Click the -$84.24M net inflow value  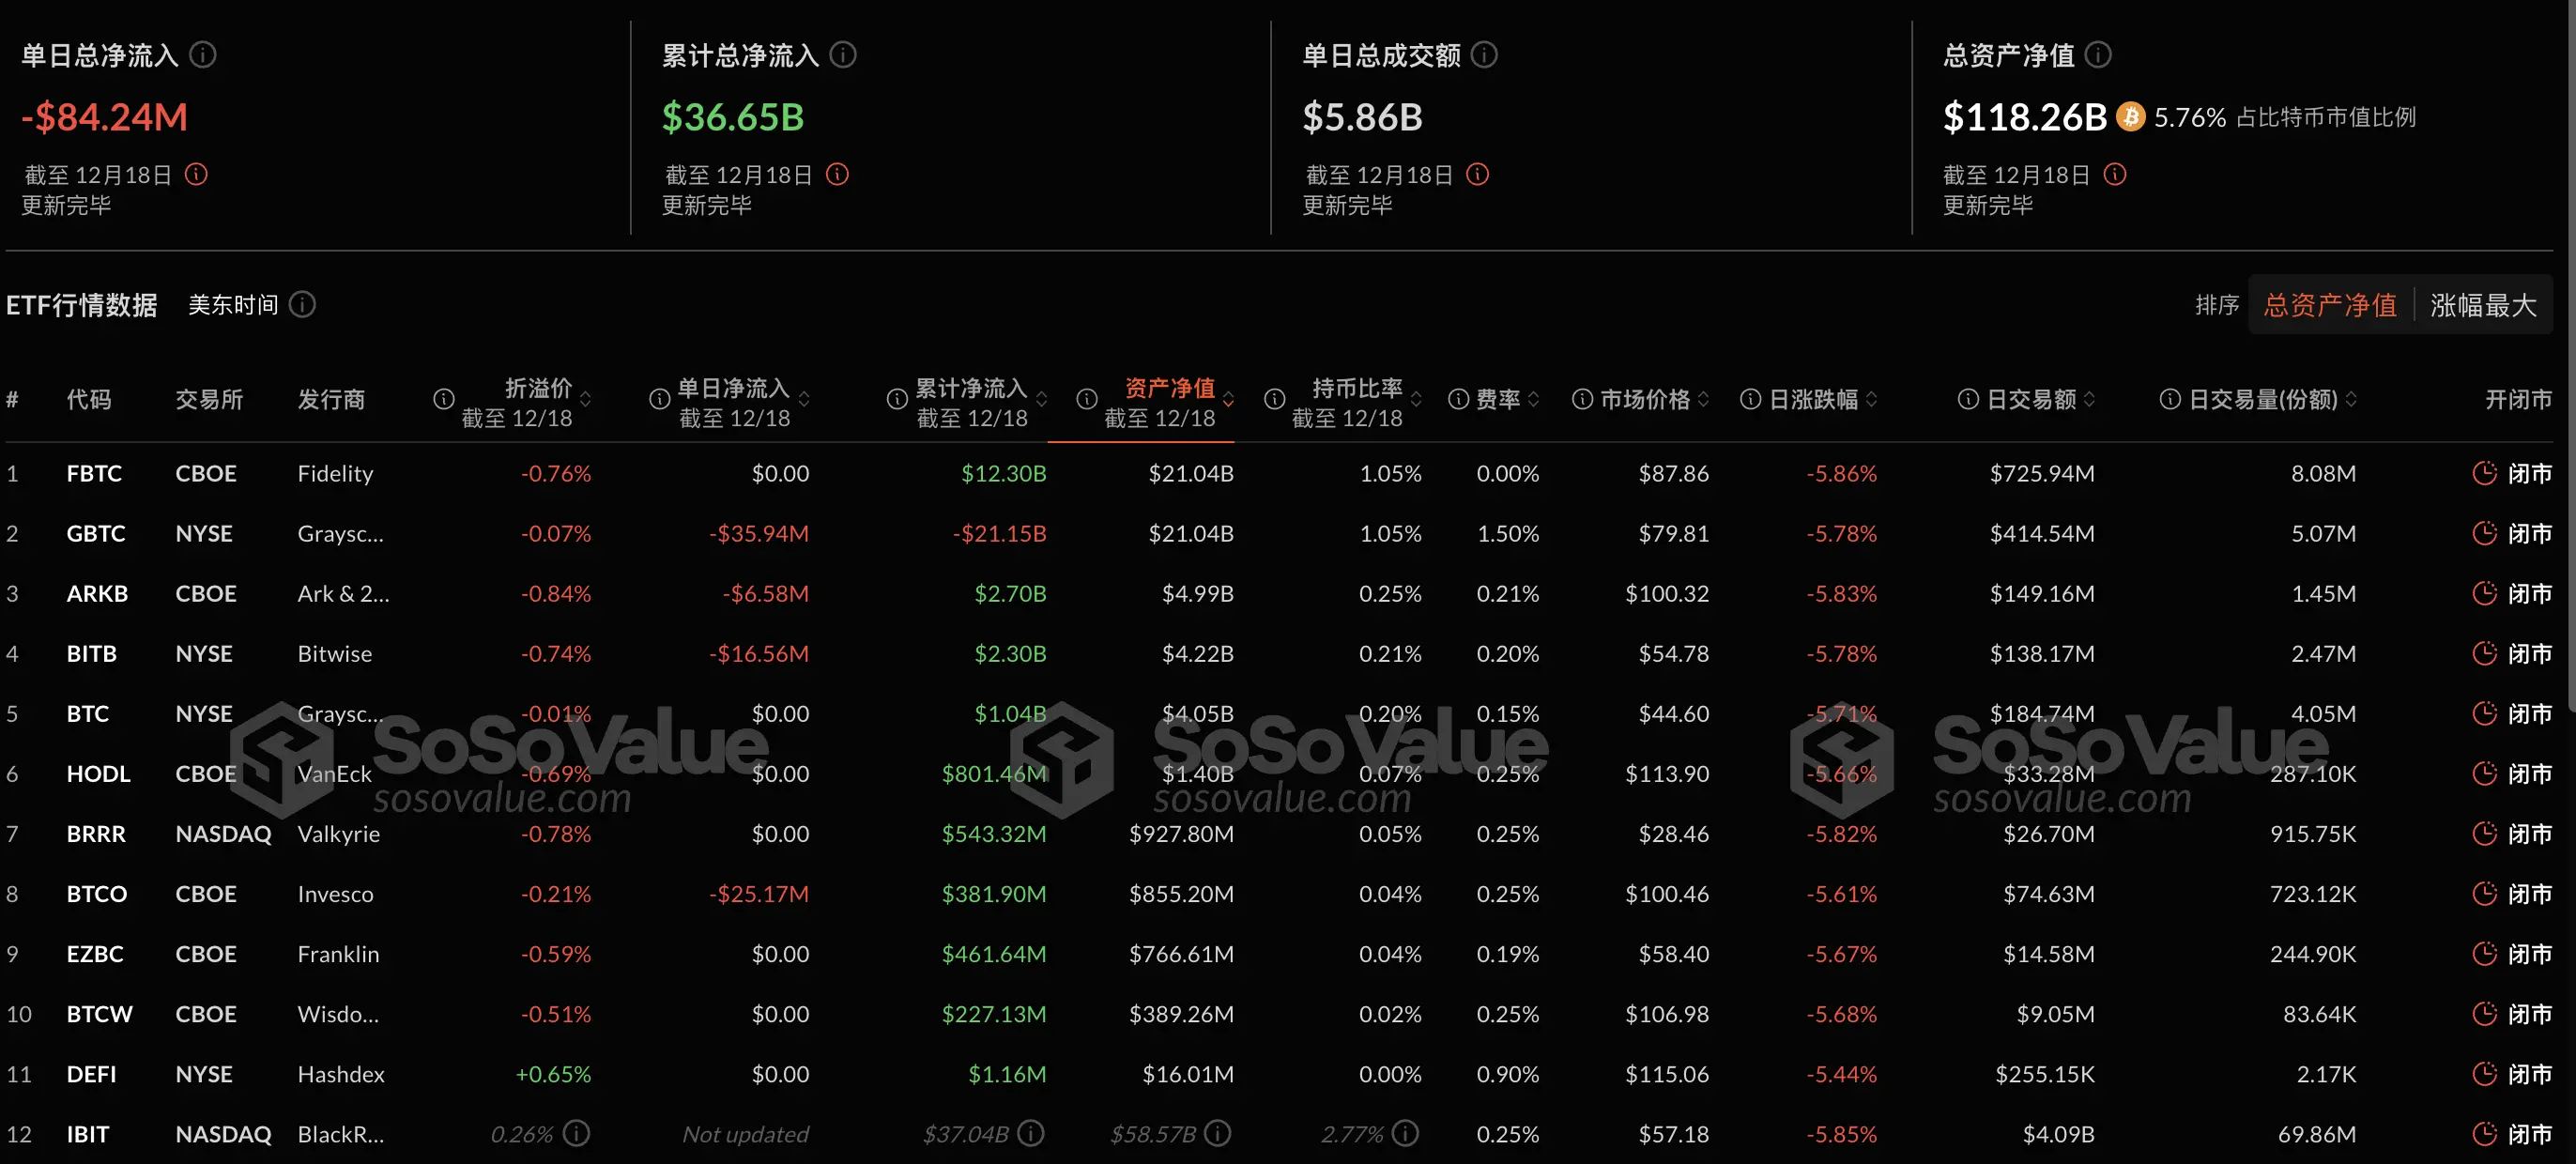pos(104,117)
